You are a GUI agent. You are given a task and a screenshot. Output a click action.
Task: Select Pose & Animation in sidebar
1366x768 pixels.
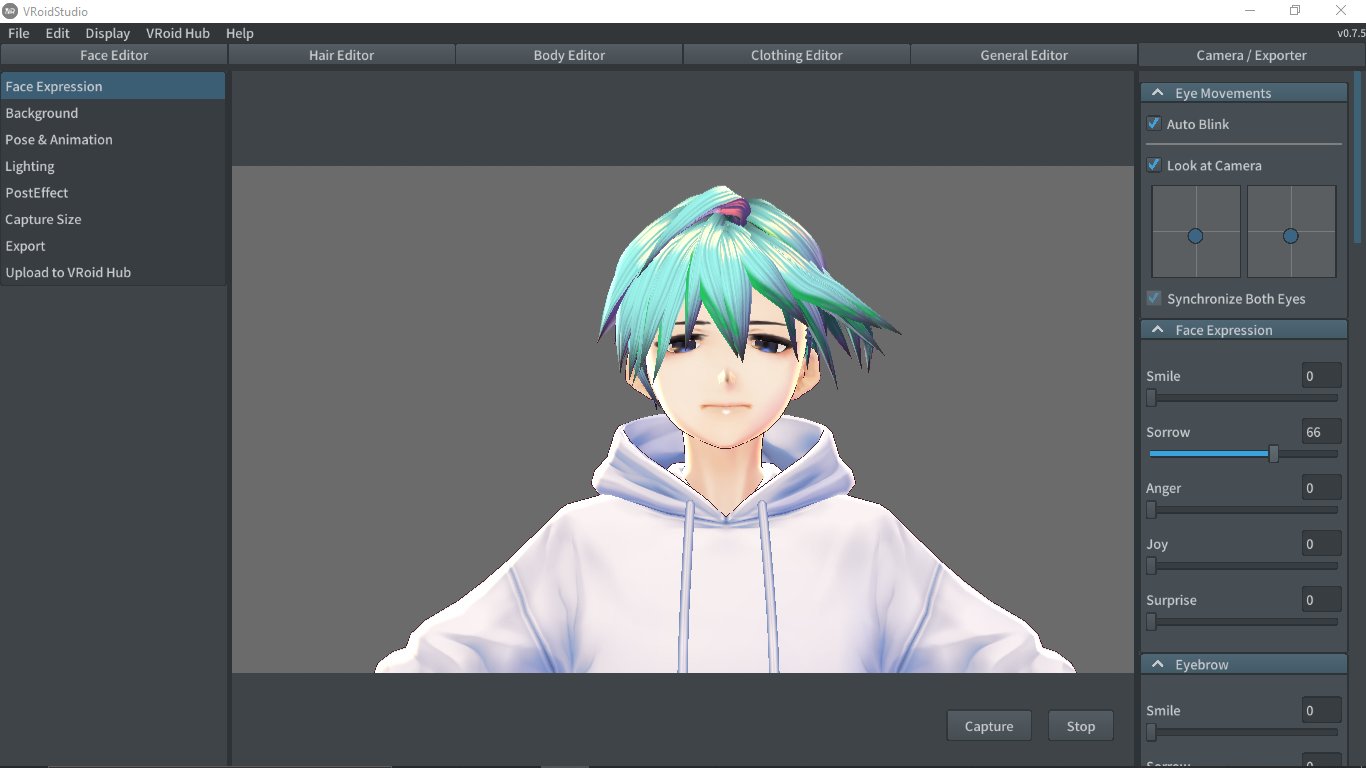point(59,140)
